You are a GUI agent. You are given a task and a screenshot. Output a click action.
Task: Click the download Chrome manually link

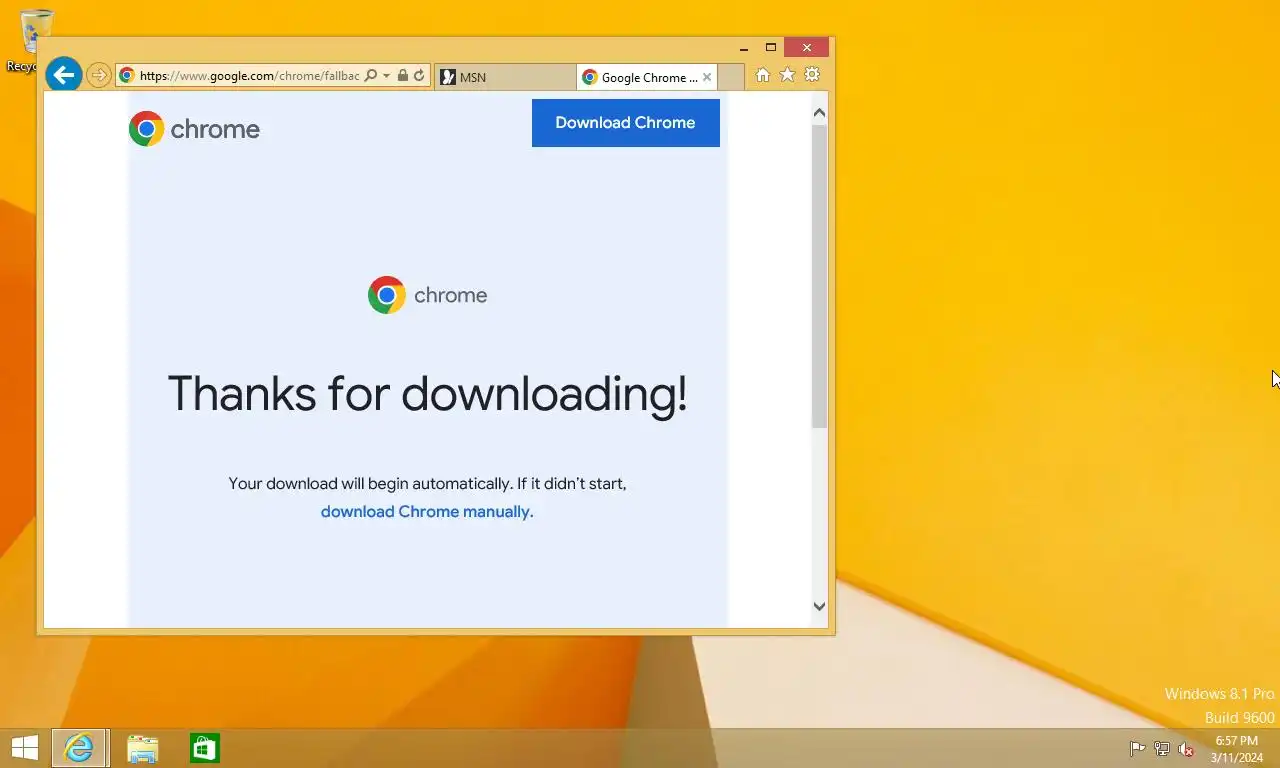point(427,511)
